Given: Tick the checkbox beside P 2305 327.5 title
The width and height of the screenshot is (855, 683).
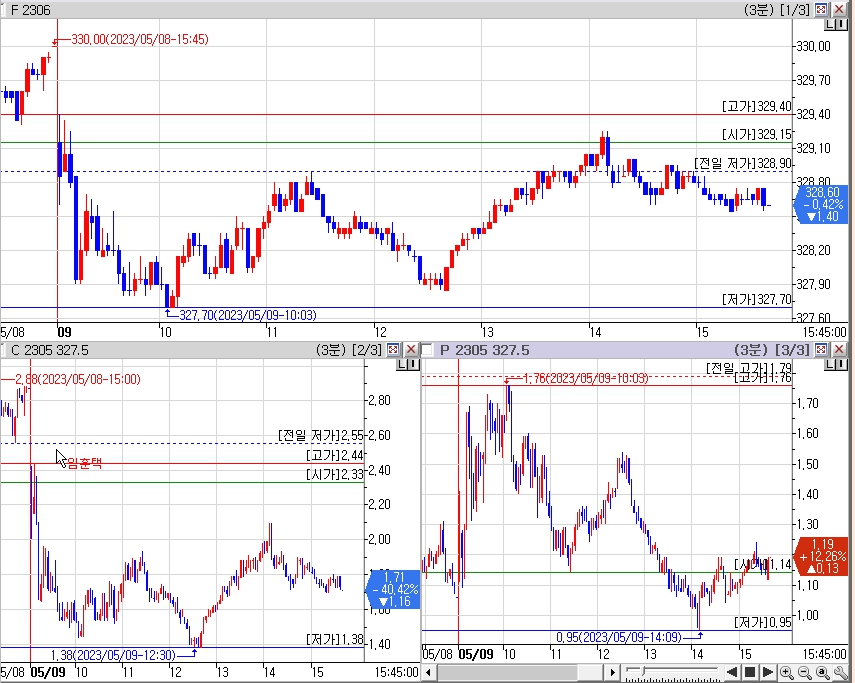Looking at the screenshot, I should (428, 349).
